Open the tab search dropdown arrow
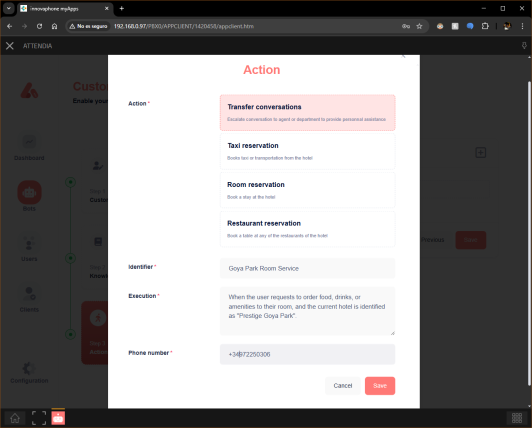532x428 pixels. point(9,8)
